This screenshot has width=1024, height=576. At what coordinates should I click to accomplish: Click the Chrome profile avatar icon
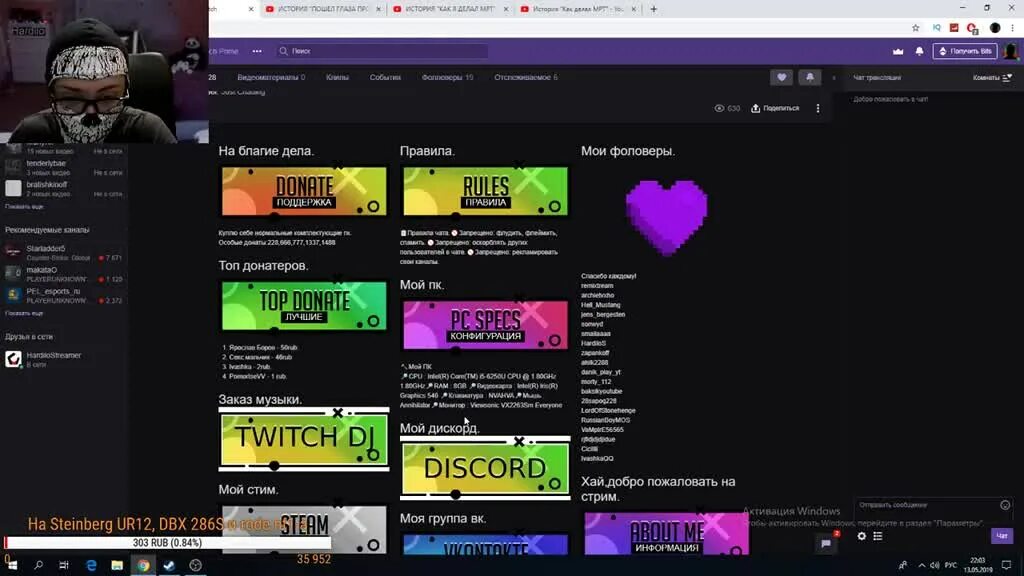coord(995,27)
